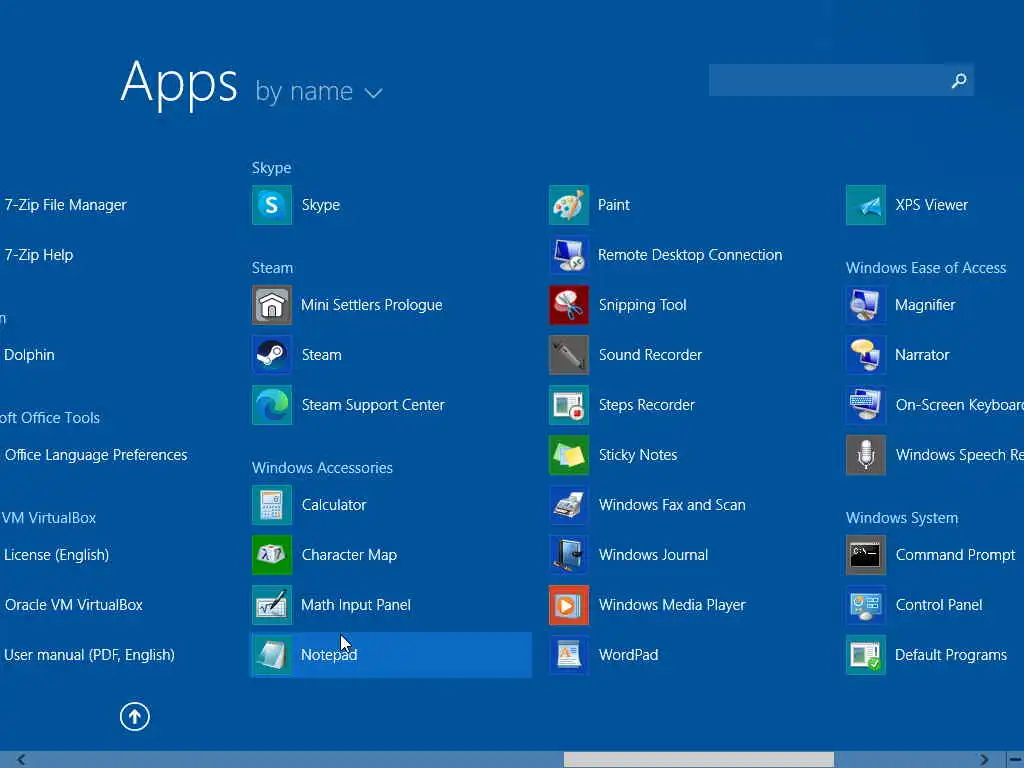Select the Office Tools group heading
Screen dimensions: 1024x768
coord(50,418)
